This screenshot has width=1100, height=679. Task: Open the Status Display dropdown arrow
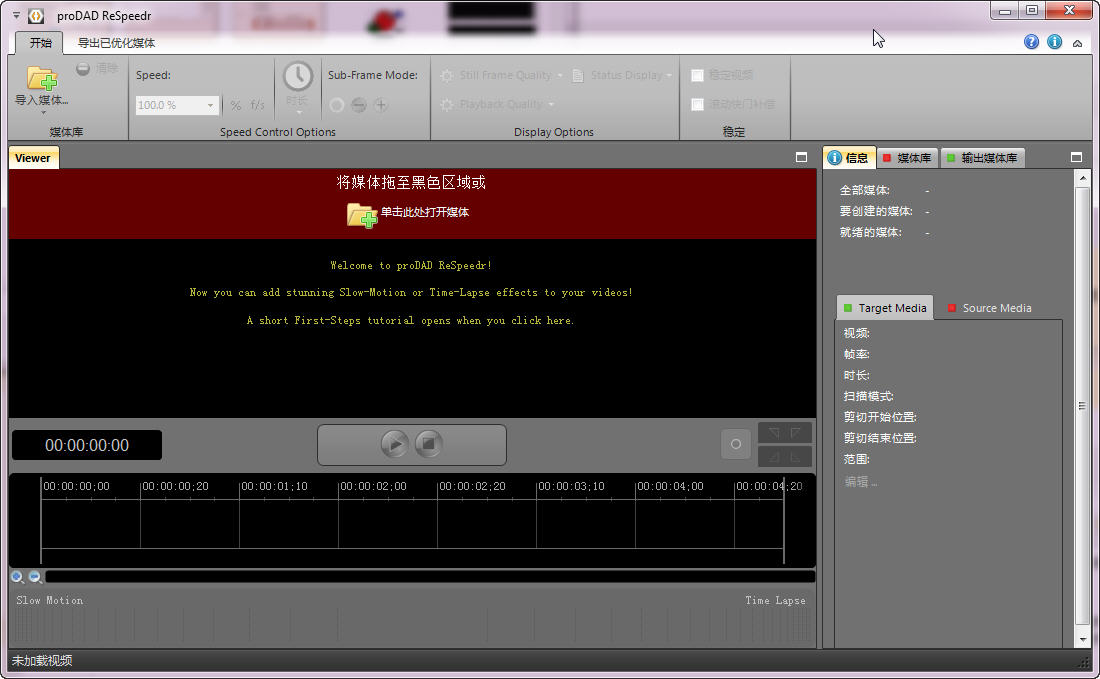point(669,76)
